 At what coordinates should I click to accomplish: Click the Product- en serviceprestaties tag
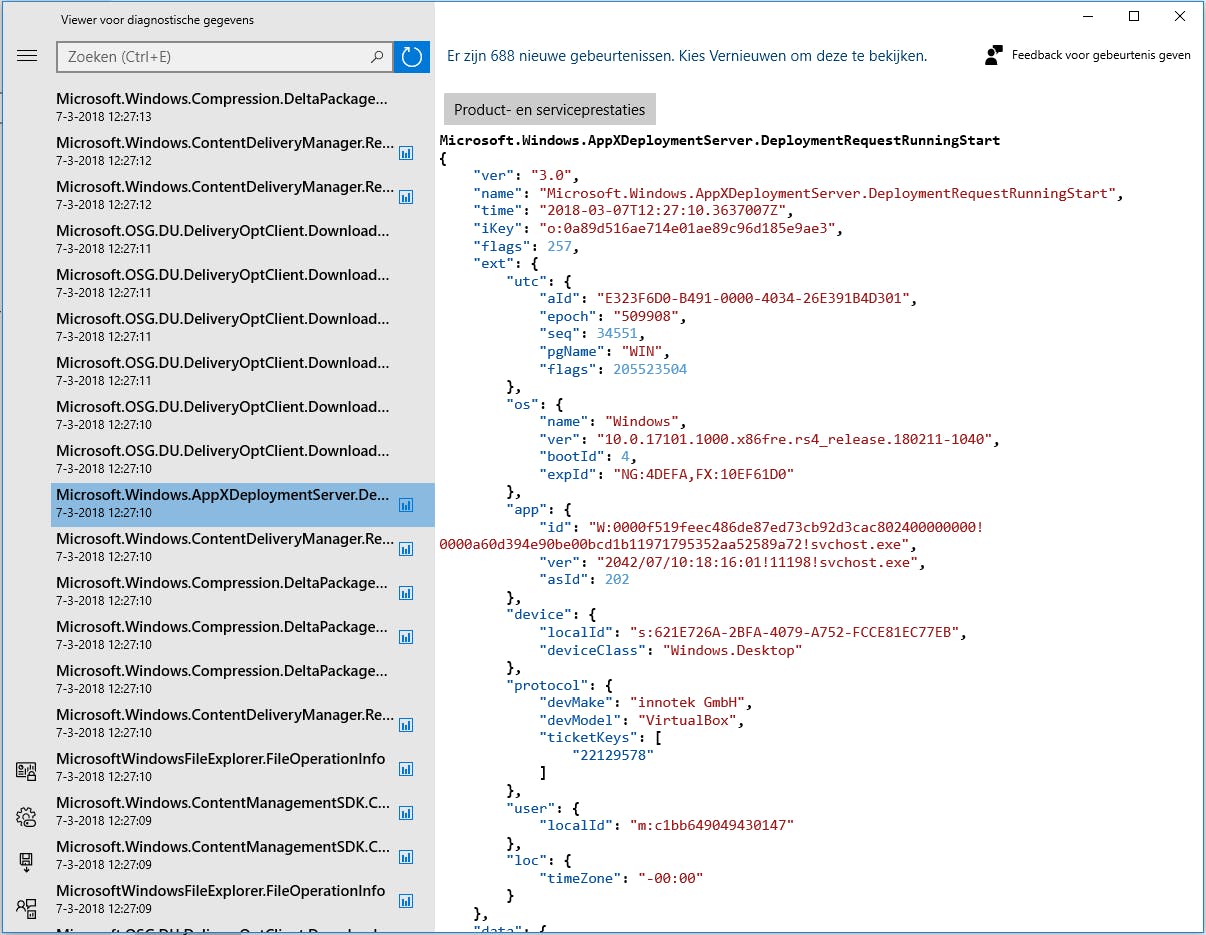coord(549,110)
